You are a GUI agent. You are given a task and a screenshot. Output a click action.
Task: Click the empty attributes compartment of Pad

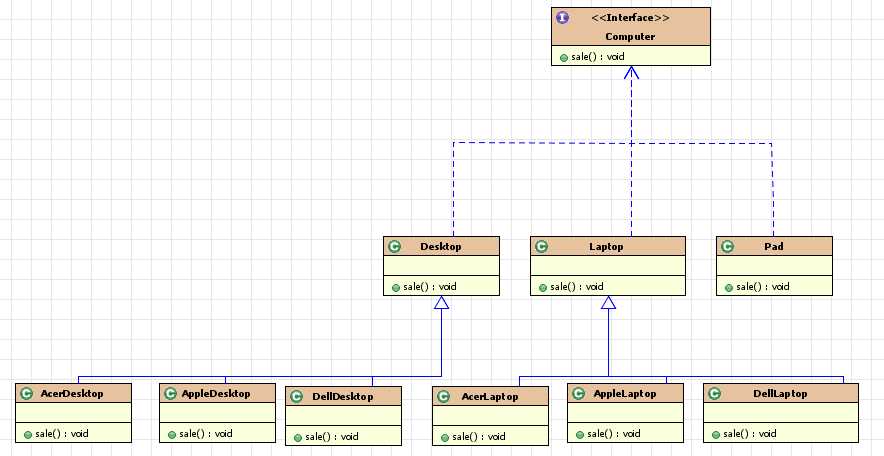click(774, 266)
